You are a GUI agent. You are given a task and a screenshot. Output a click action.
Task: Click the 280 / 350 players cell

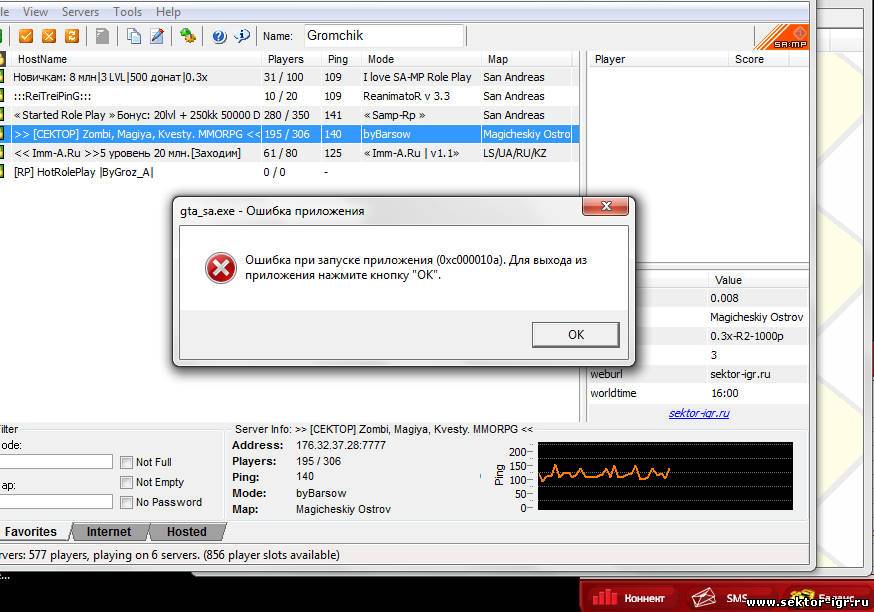[287, 115]
